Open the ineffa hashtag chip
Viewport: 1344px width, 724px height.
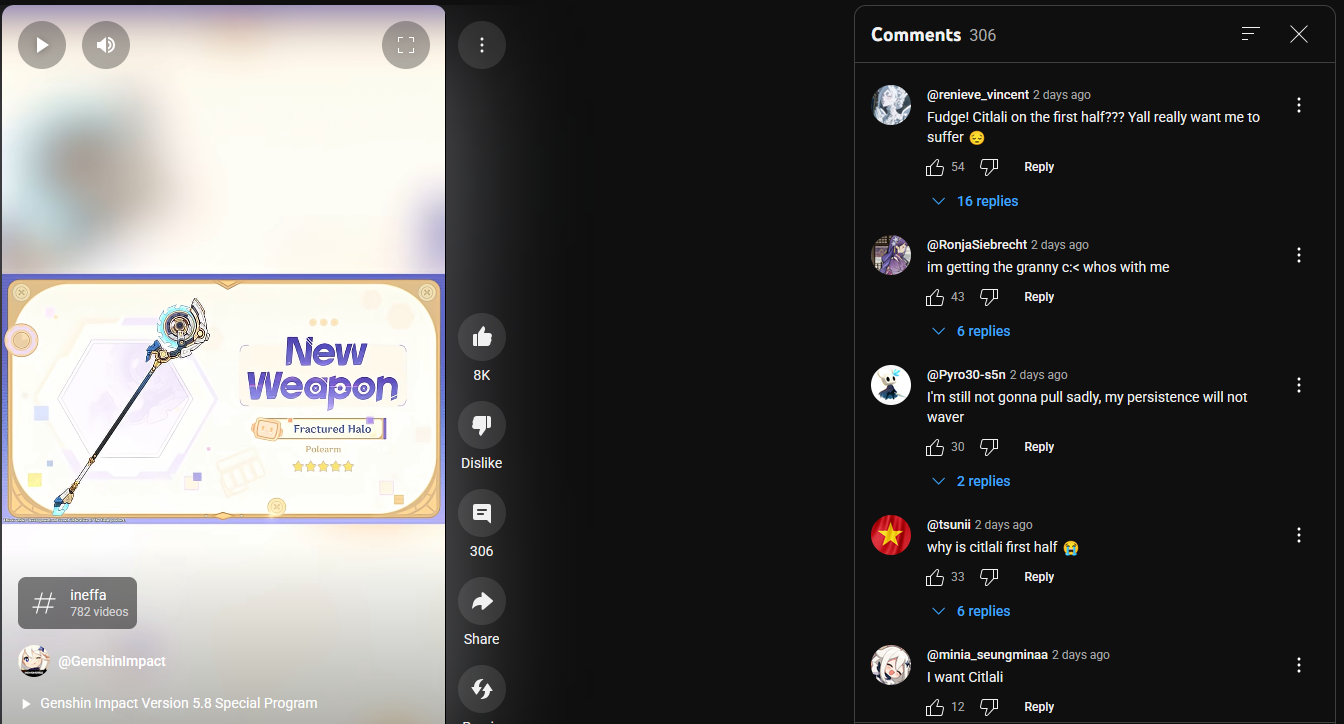point(77,603)
